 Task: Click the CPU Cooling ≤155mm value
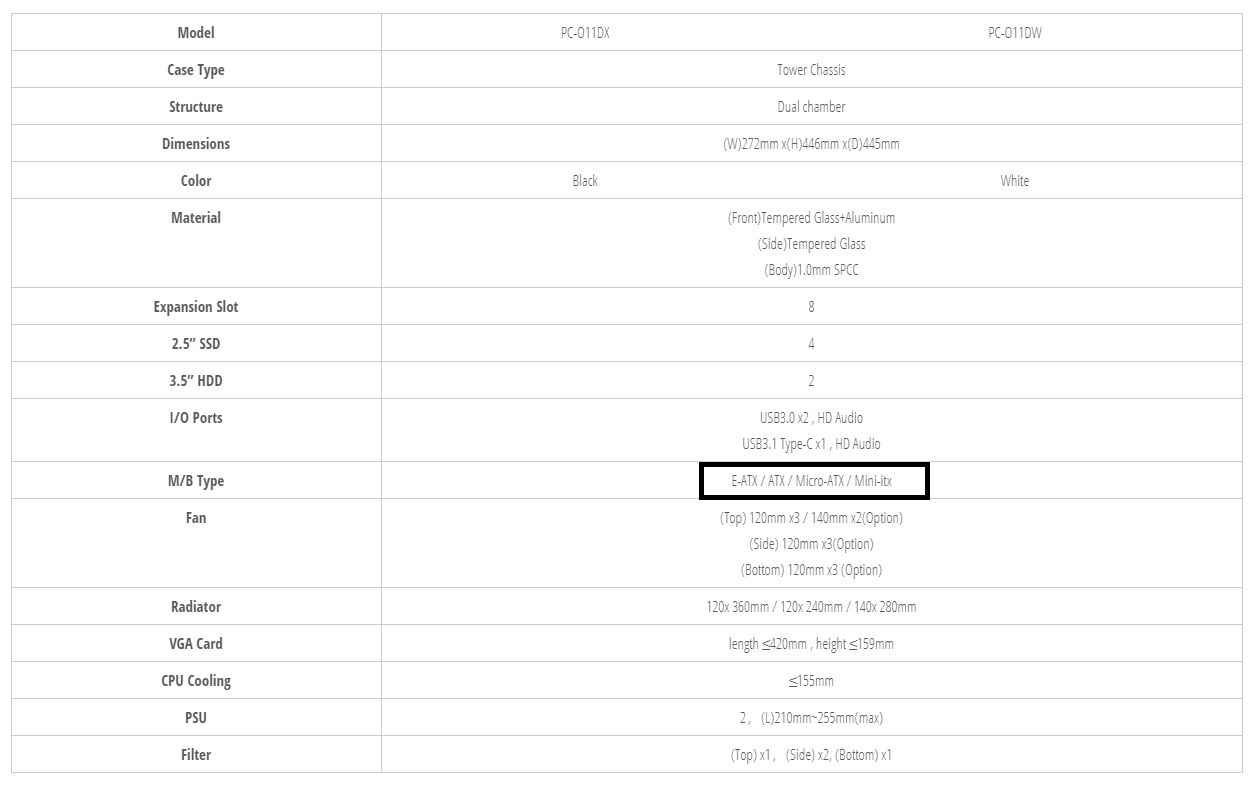[x=811, y=681]
